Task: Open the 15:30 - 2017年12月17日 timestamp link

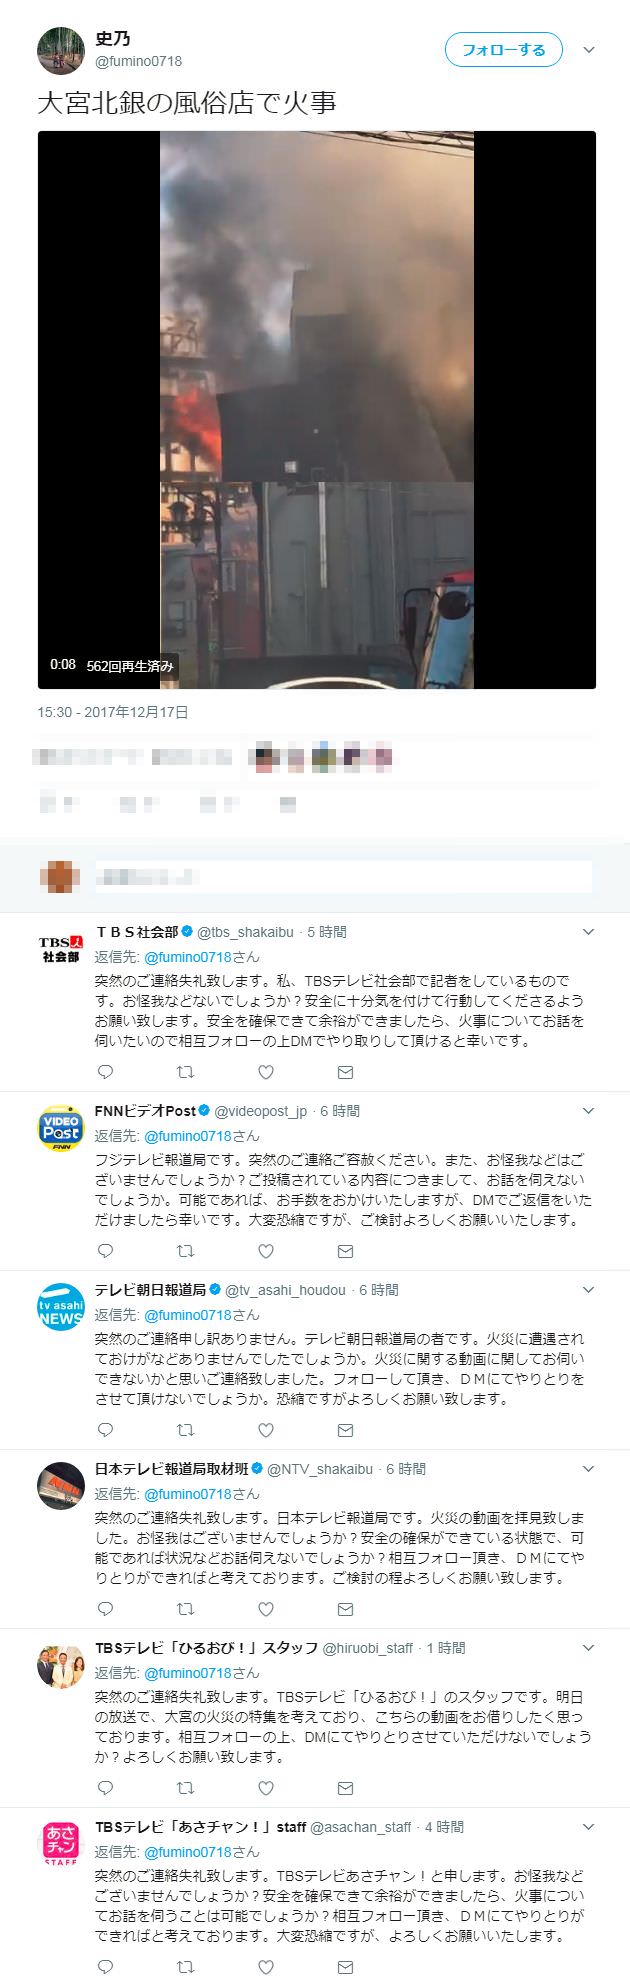Action: [113, 712]
